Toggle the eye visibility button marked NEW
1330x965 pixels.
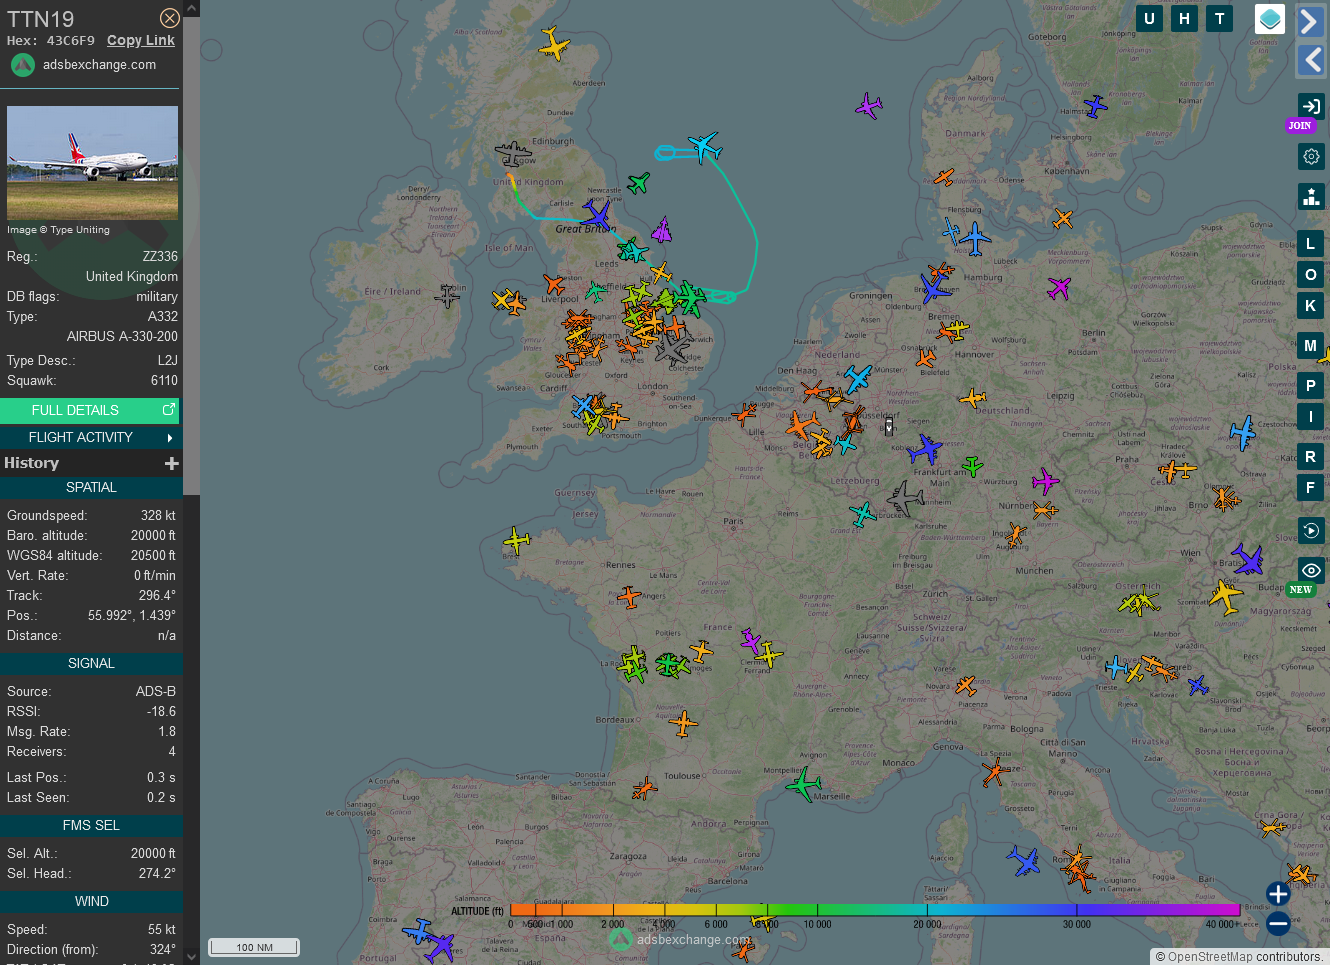1311,570
